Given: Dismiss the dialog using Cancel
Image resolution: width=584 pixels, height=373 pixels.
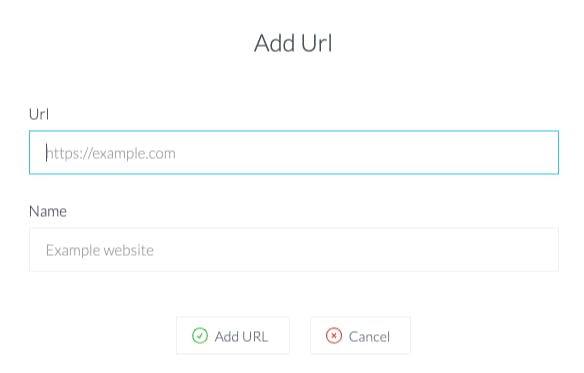Looking at the screenshot, I should [x=361, y=336].
